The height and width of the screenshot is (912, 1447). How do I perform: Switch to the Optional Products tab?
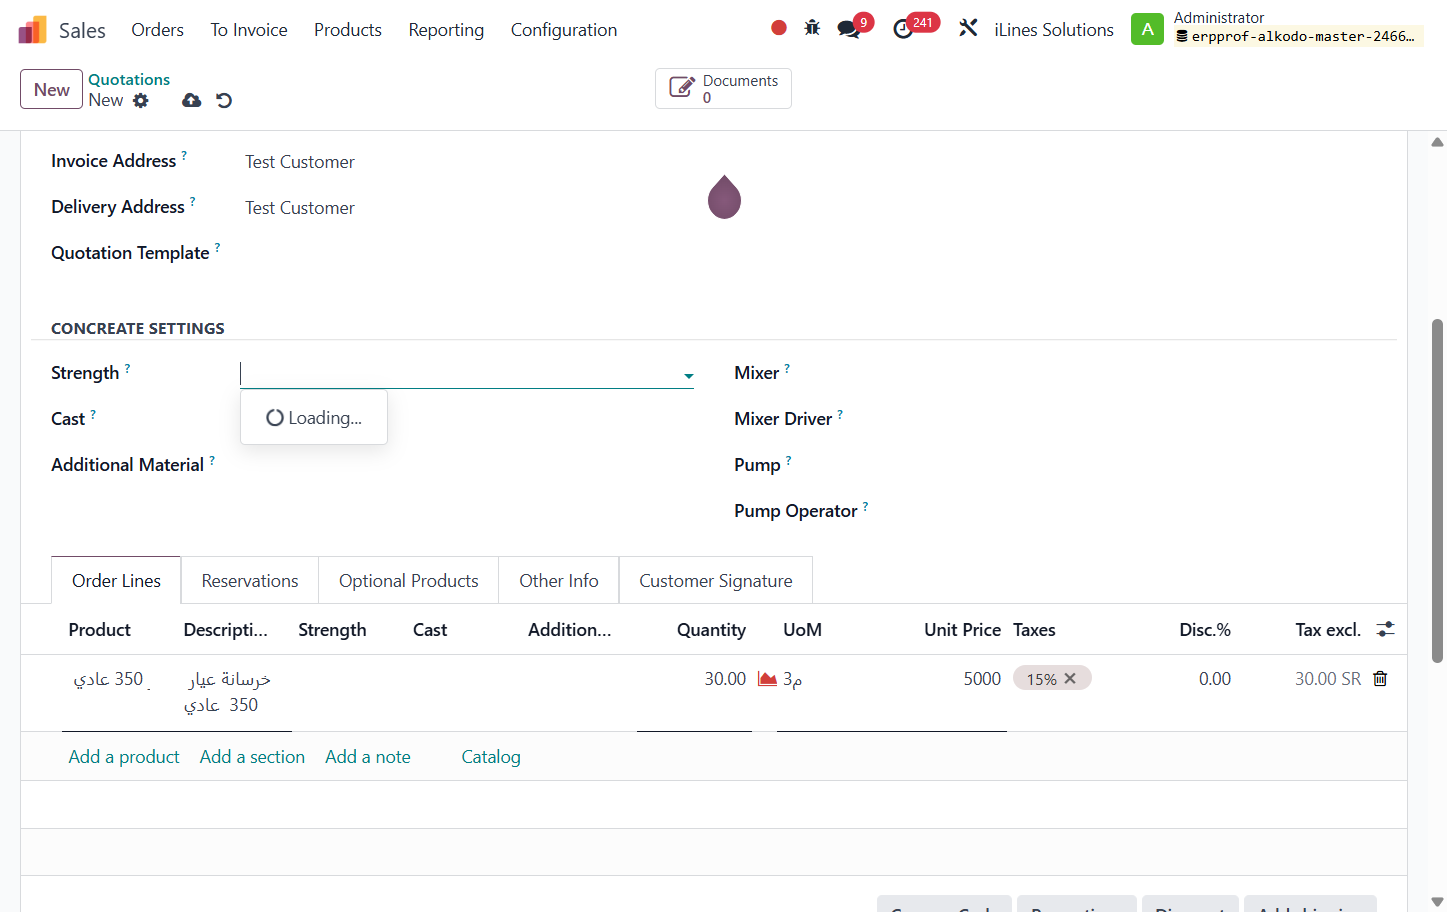coord(409,581)
